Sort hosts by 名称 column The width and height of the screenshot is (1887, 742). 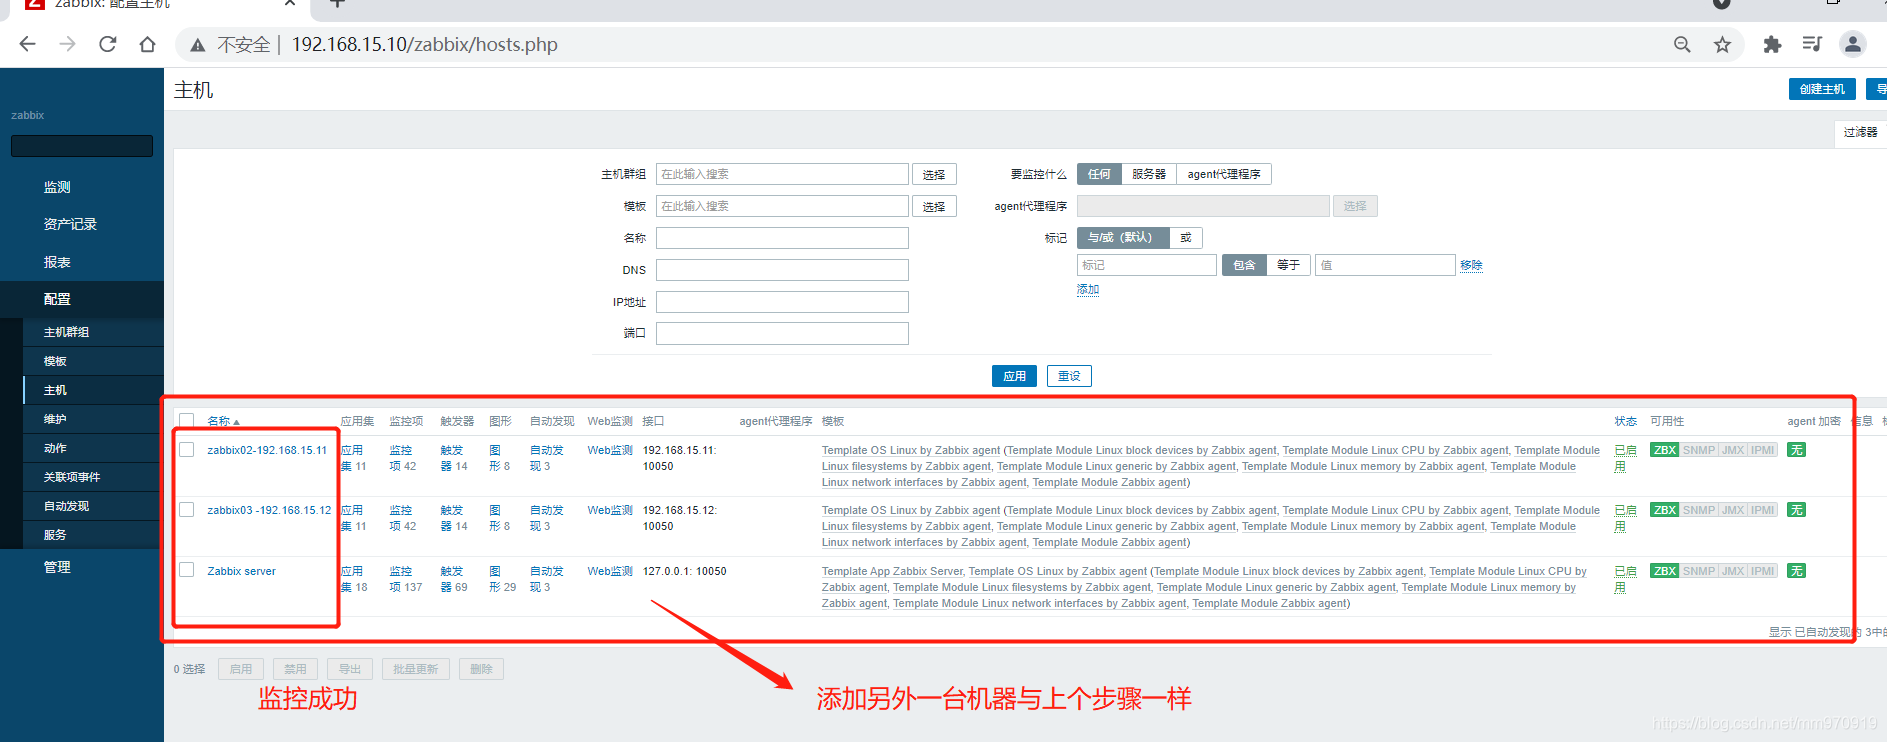tap(223, 421)
